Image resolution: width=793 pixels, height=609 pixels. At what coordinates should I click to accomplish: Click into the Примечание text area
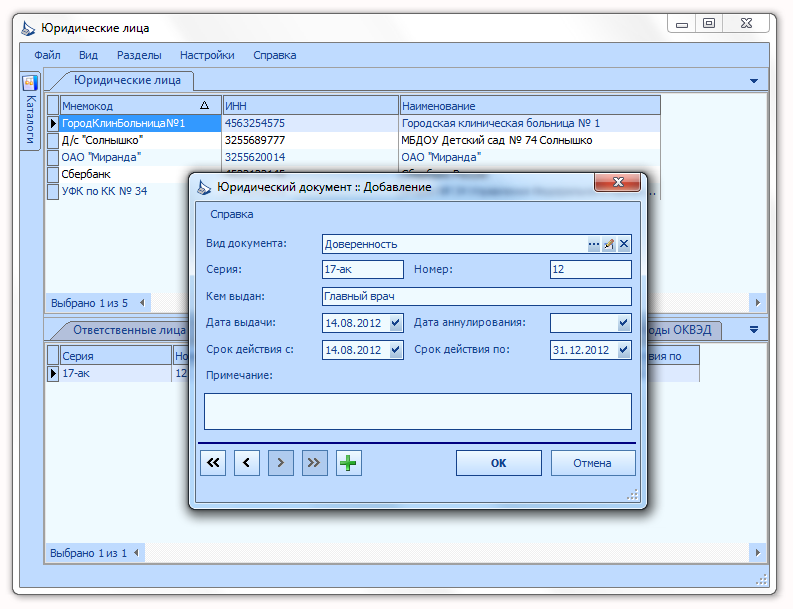point(418,412)
